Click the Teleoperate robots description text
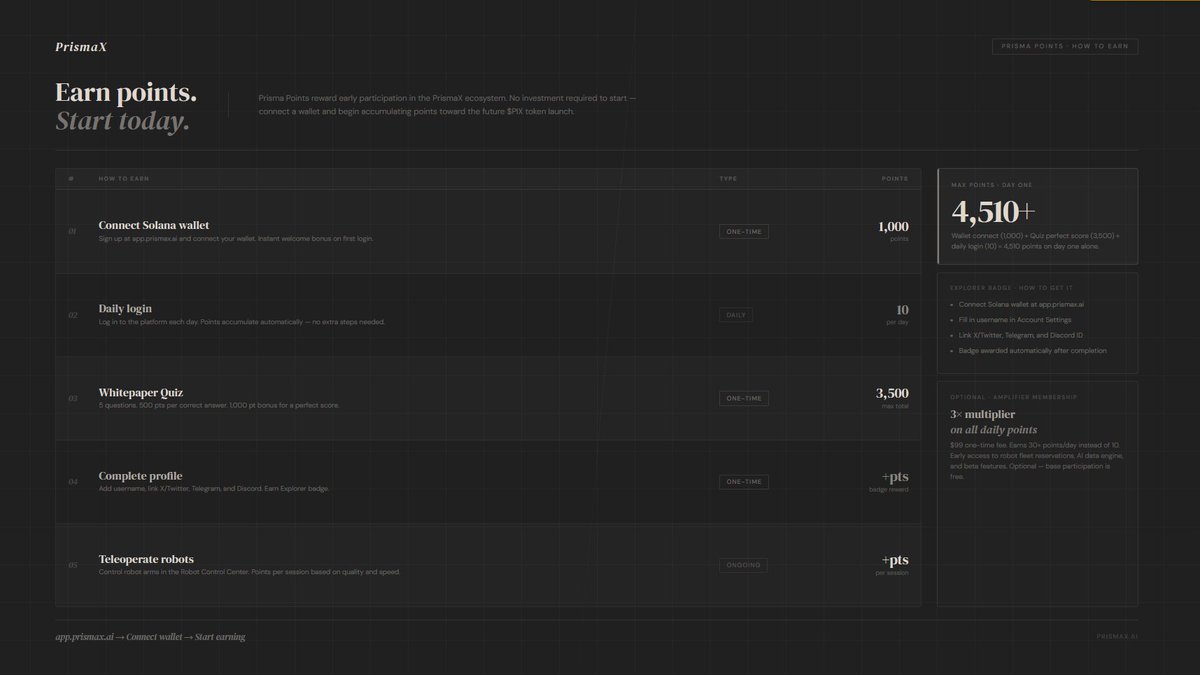 [x=250, y=572]
